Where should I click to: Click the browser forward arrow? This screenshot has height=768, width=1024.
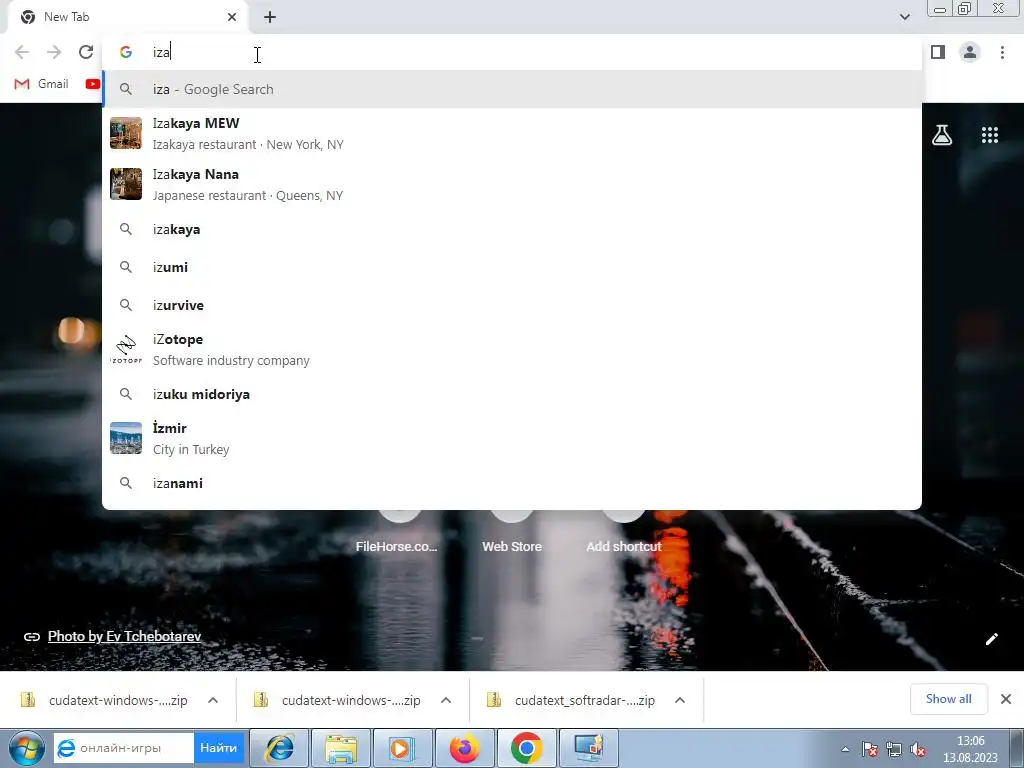(x=54, y=52)
